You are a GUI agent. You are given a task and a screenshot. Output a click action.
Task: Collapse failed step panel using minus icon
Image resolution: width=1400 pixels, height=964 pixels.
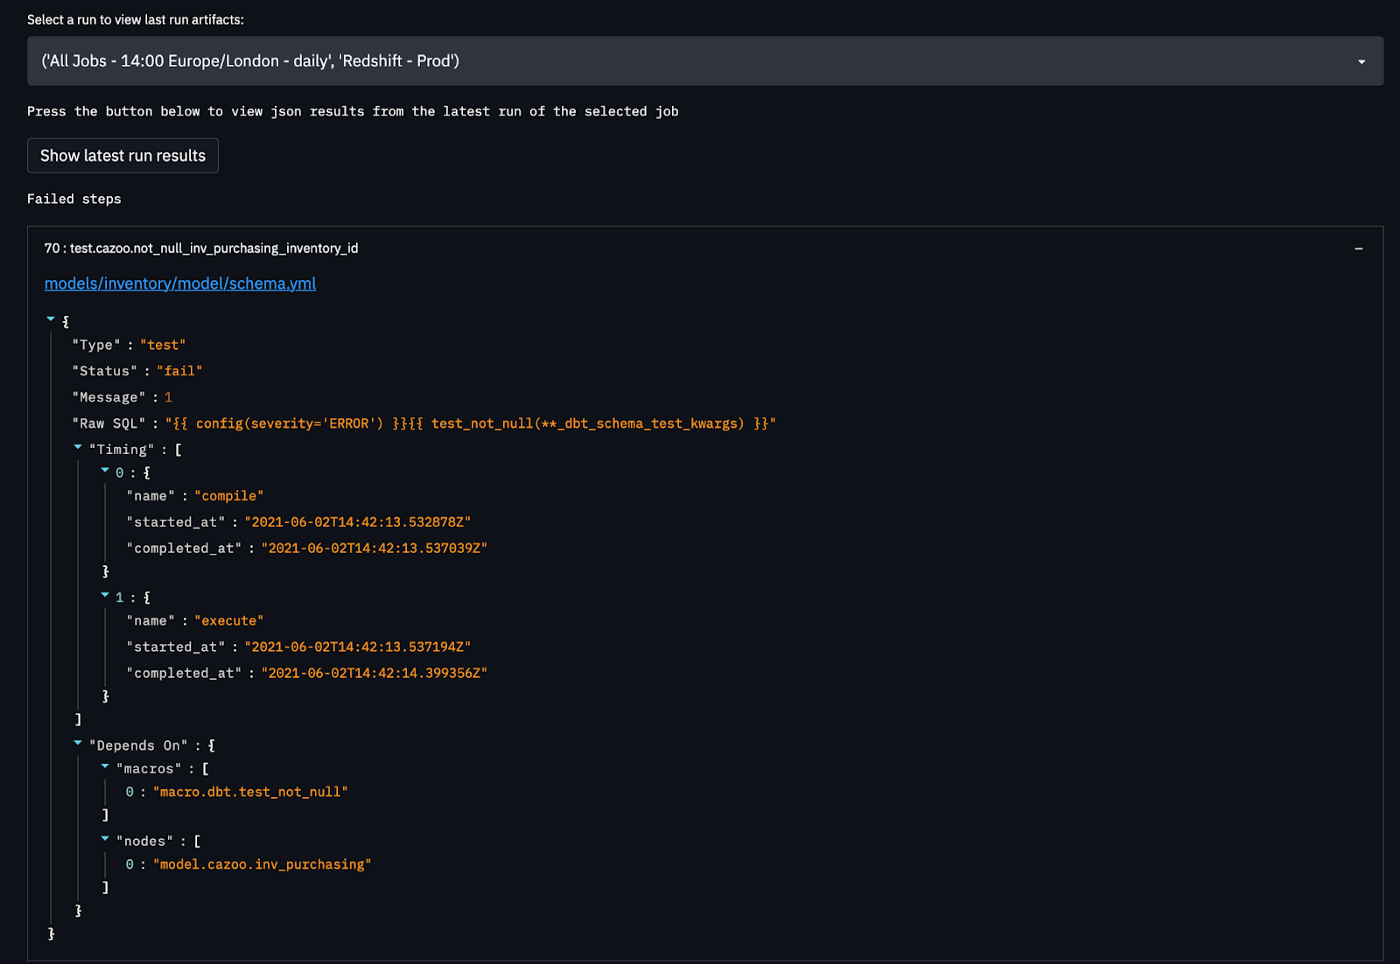[1358, 249]
